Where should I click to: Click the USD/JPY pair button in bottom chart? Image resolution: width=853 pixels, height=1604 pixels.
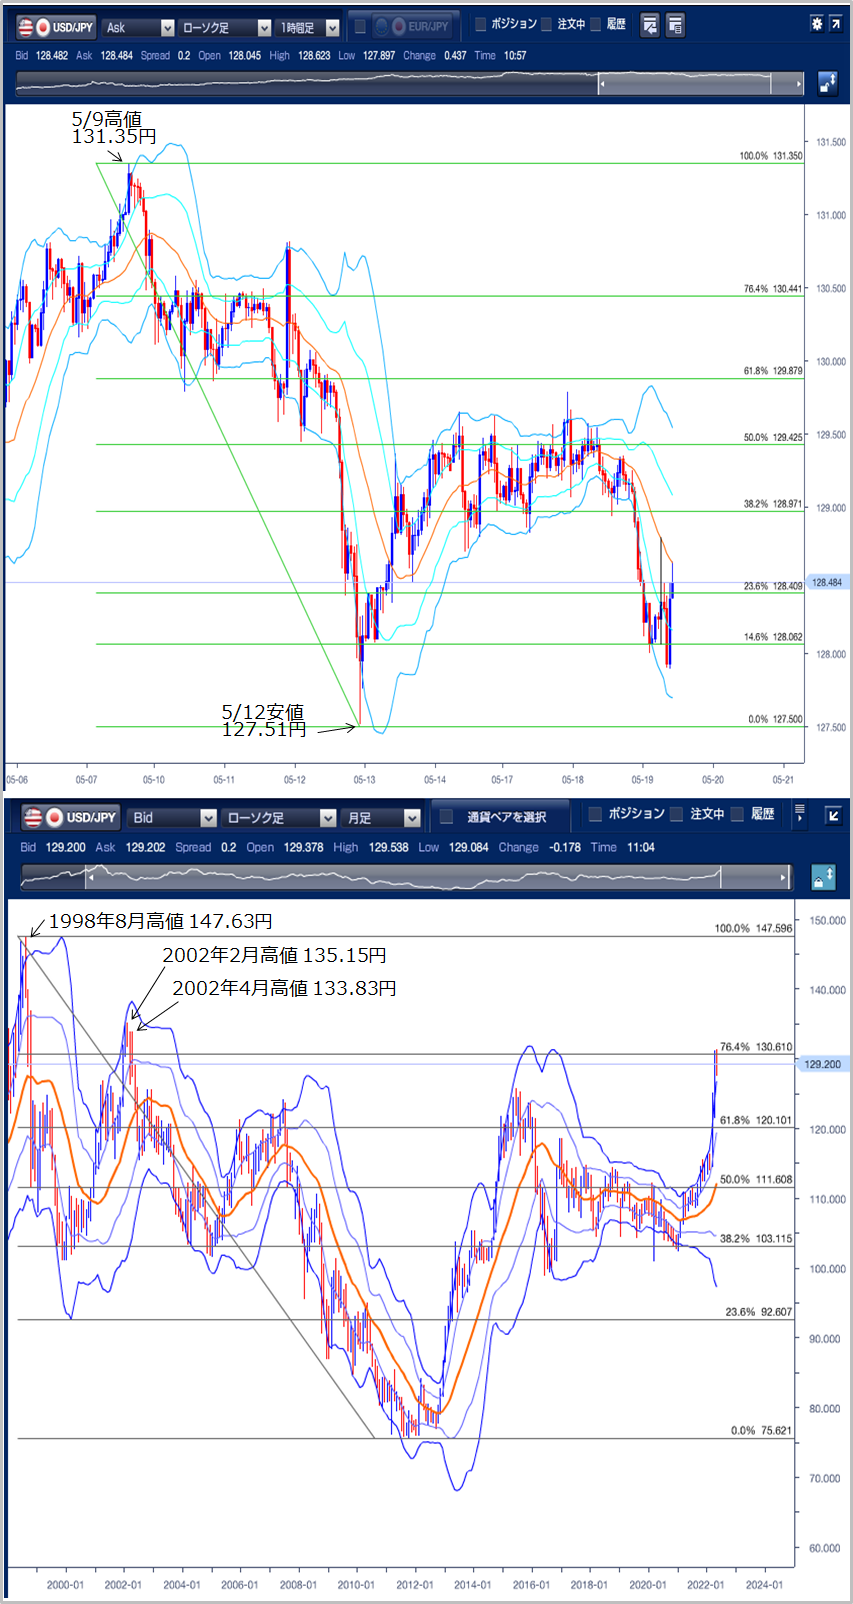pos(70,817)
